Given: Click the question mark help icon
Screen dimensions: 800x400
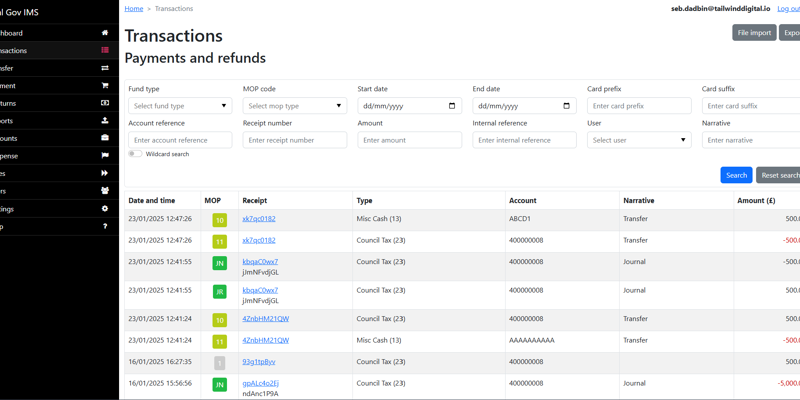Looking at the screenshot, I should click(104, 226).
